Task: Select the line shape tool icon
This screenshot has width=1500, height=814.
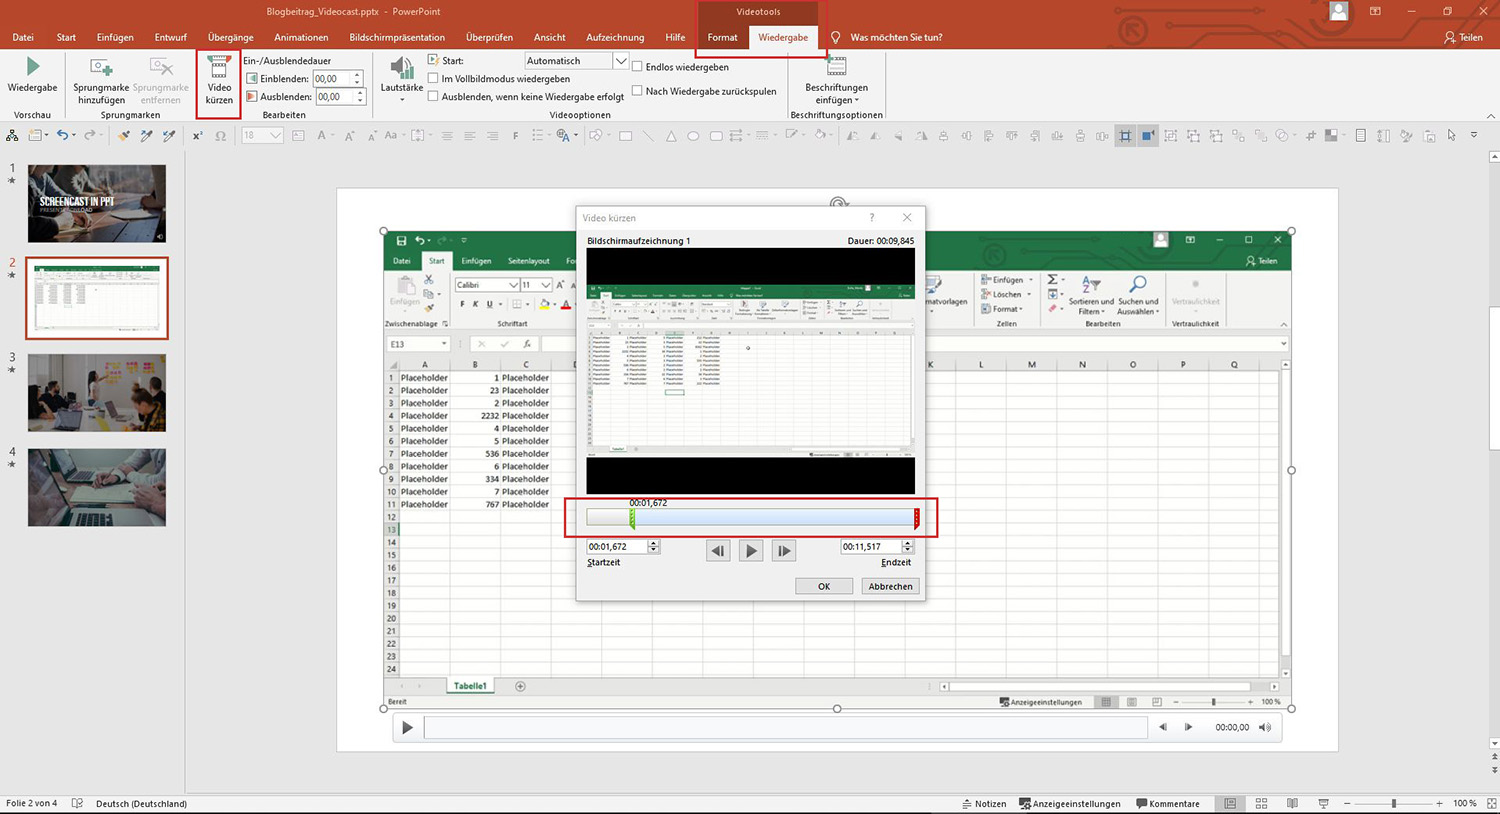Action: click(648, 136)
